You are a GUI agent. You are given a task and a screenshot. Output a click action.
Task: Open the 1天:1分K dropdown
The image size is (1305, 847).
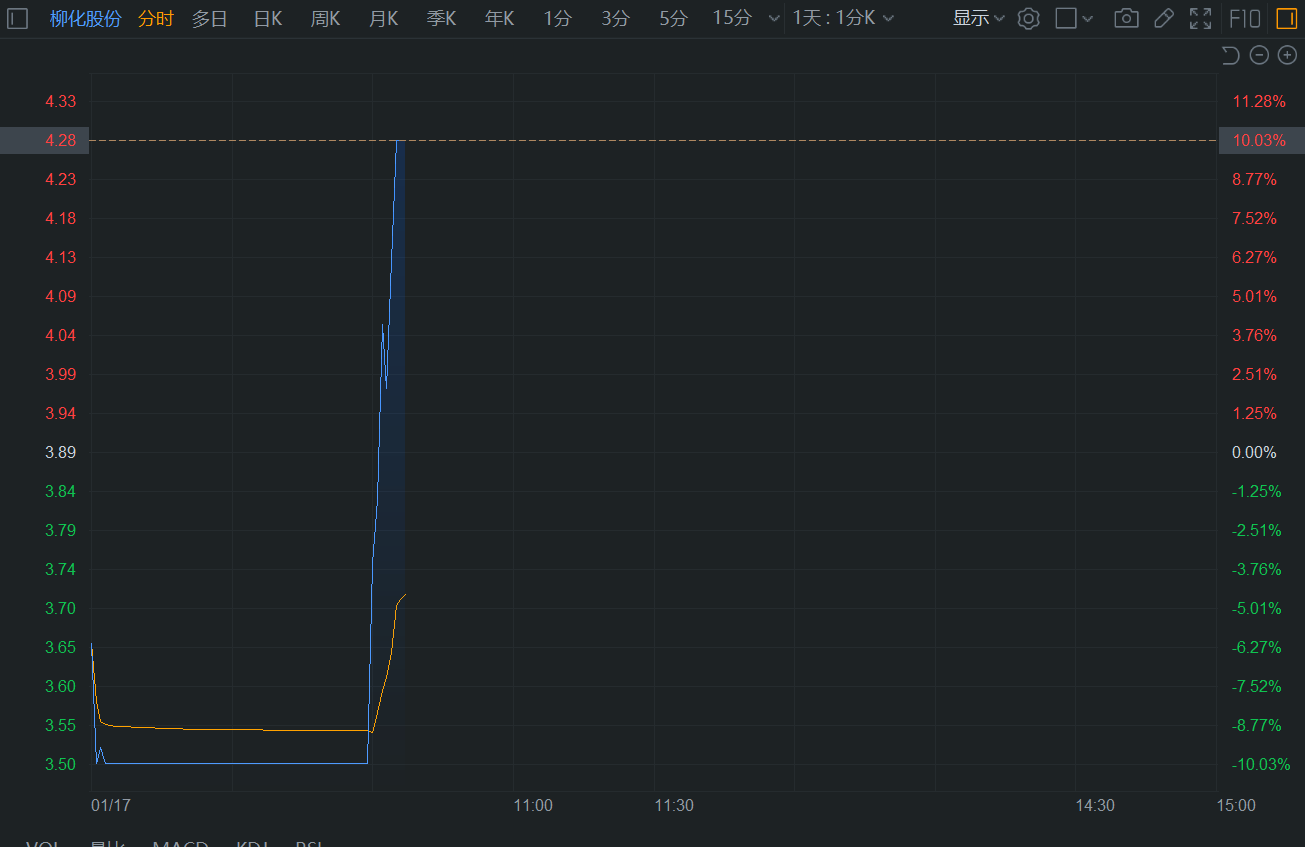point(843,18)
